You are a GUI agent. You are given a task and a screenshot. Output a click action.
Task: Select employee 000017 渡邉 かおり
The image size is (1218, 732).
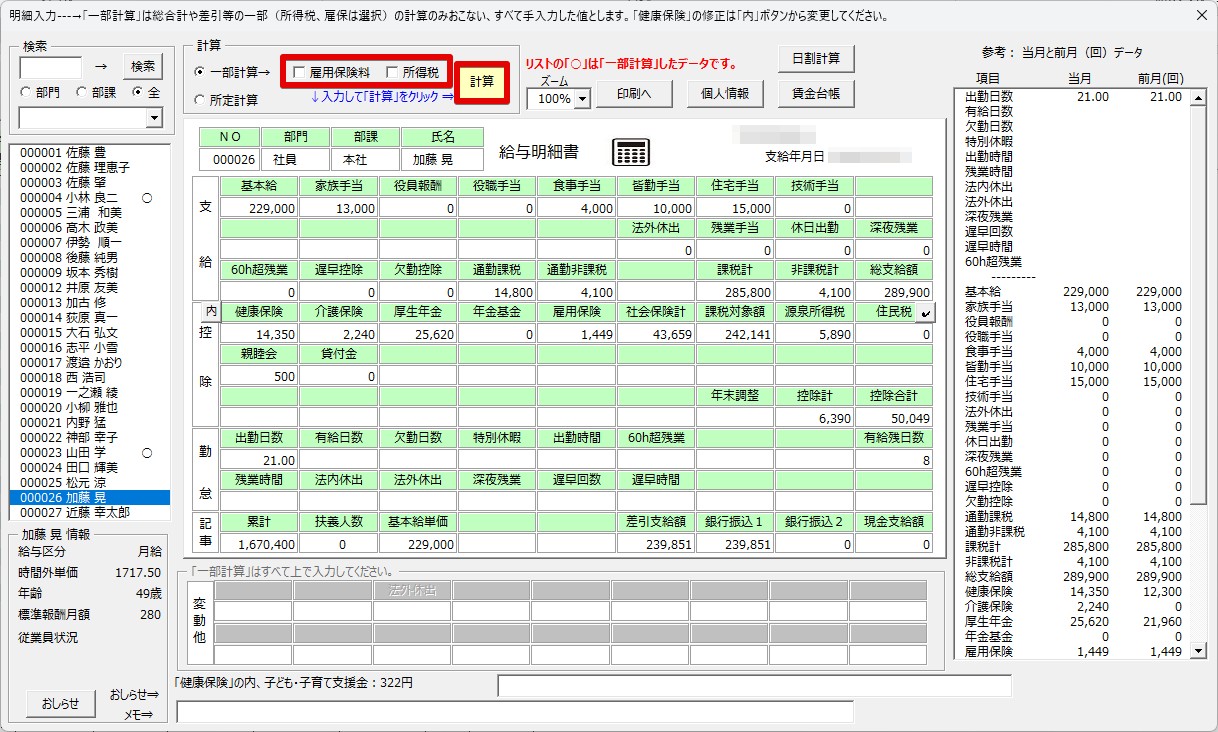(89, 362)
